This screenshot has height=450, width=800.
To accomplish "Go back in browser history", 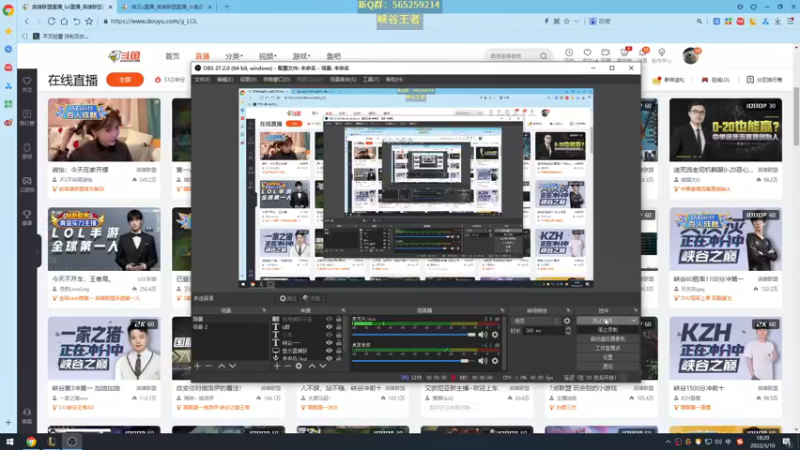I will click(27, 21).
